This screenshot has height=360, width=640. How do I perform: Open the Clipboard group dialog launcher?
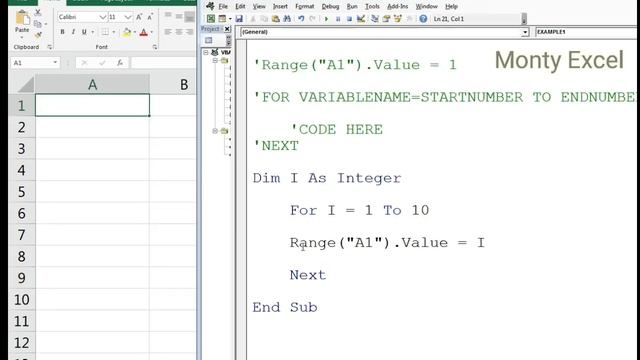coord(49,47)
